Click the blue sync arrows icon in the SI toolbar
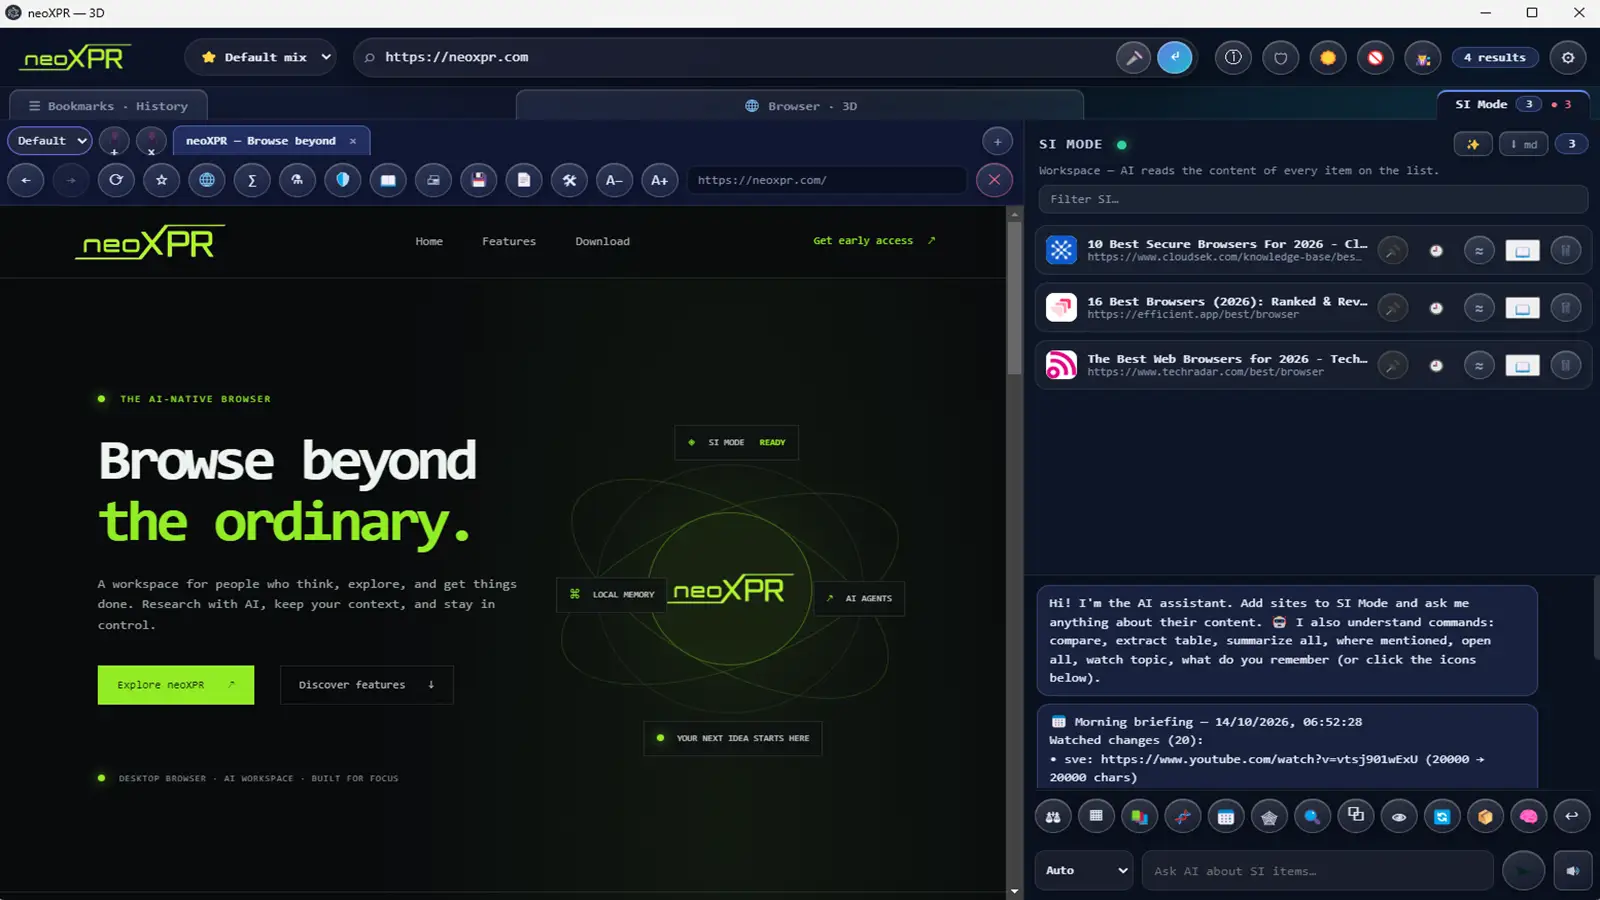Image resolution: width=1600 pixels, height=900 pixels. coord(1442,816)
